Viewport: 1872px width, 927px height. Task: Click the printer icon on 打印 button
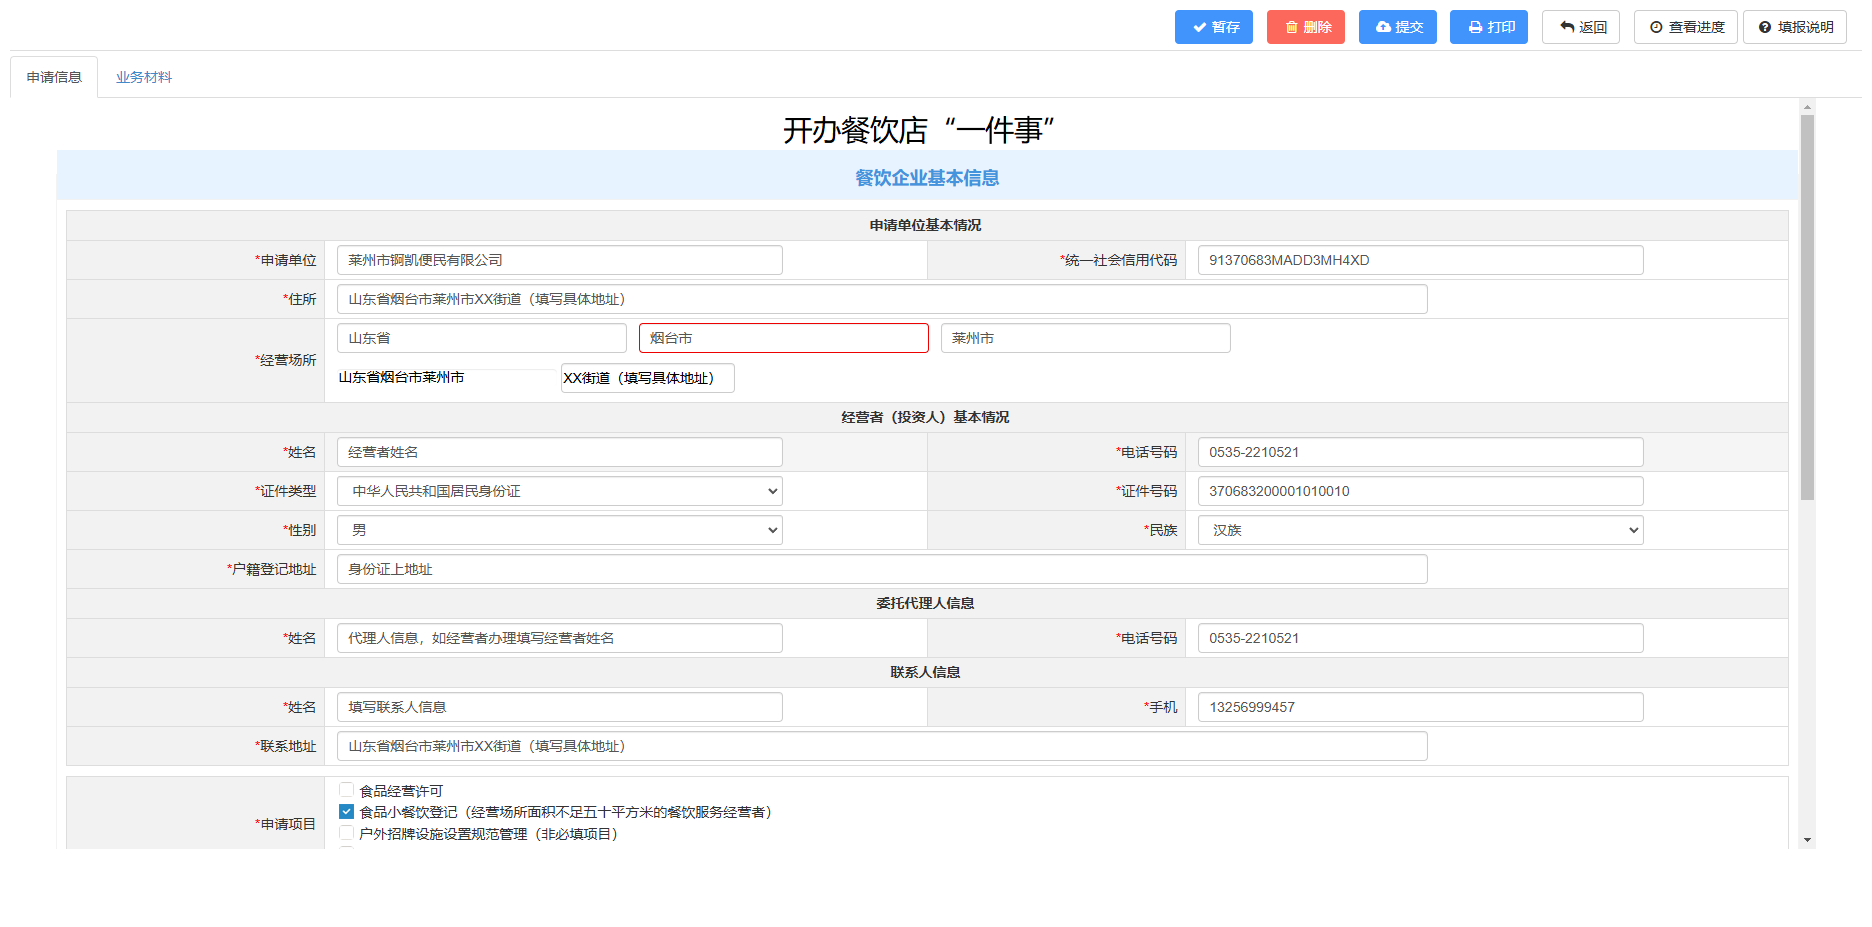1475,28
